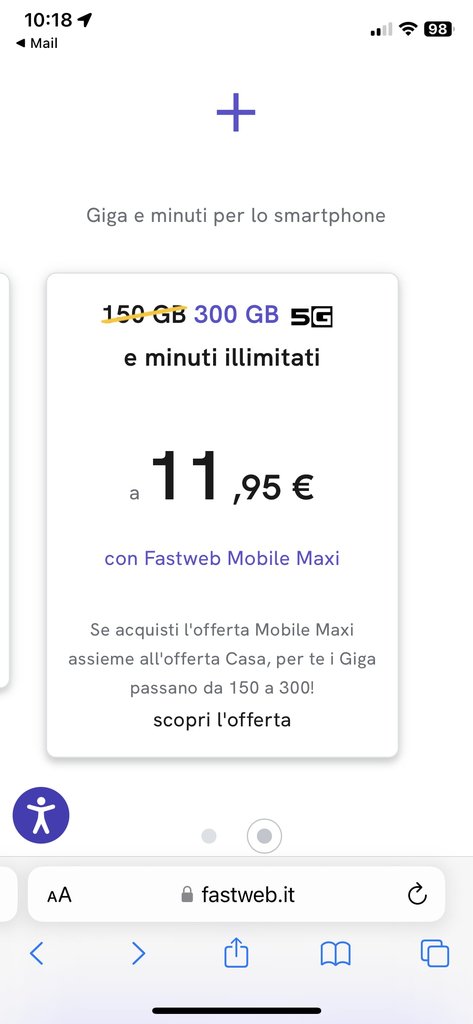The width and height of the screenshot is (473, 1024).
Task: Open Safari bookmarks
Action: coord(336,954)
